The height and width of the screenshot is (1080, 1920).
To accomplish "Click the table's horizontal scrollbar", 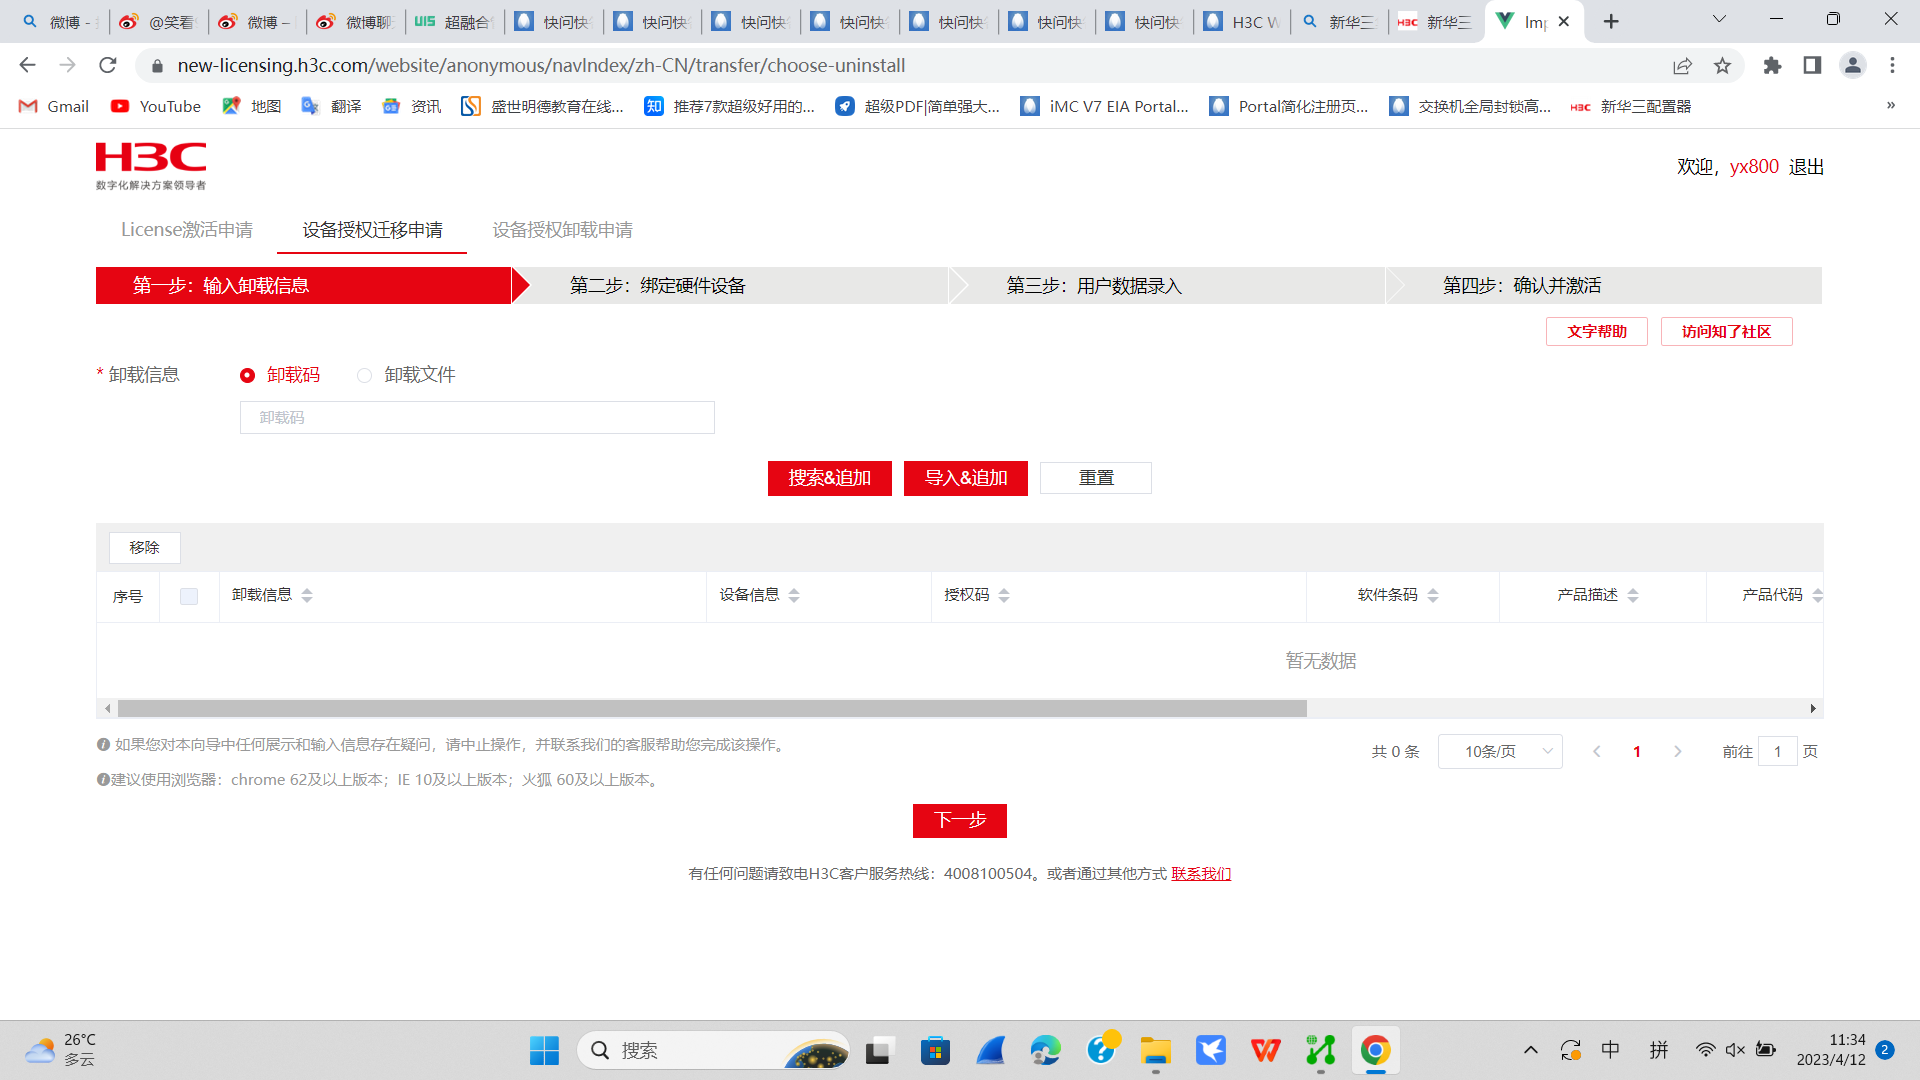I will tap(712, 708).
